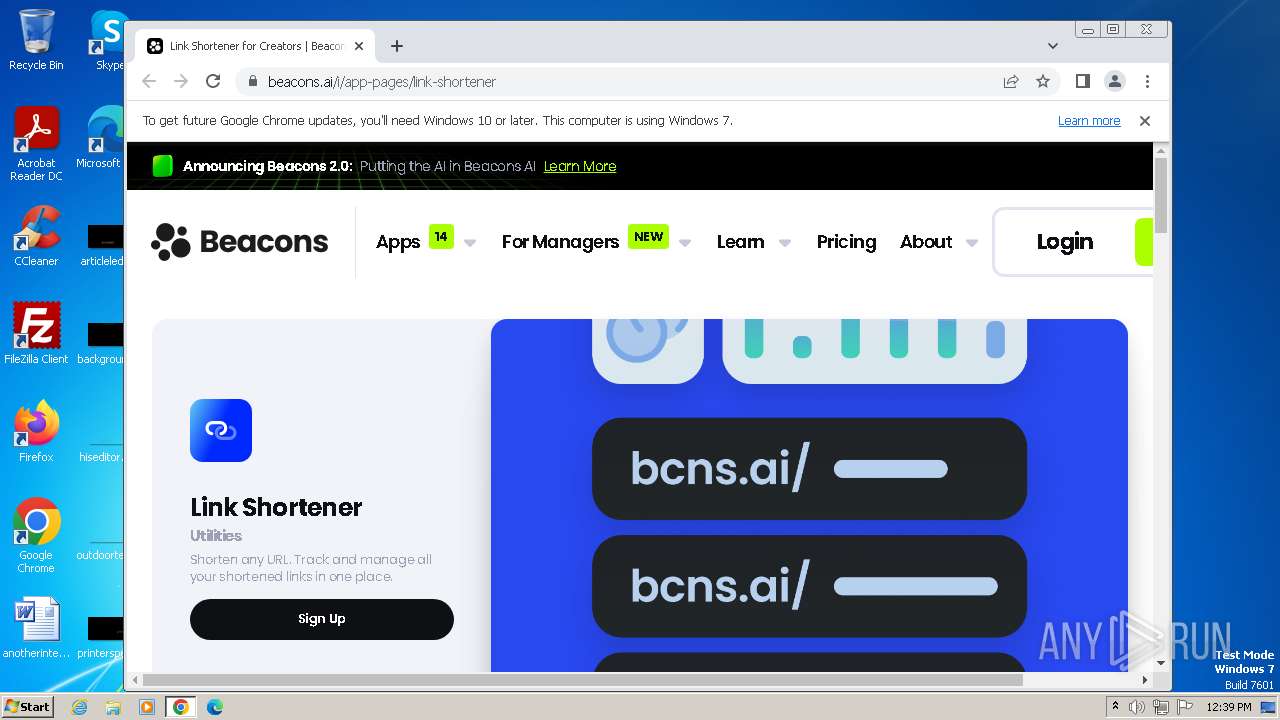Show hidden system tray icons
The image size is (1280, 720).
[1115, 707]
